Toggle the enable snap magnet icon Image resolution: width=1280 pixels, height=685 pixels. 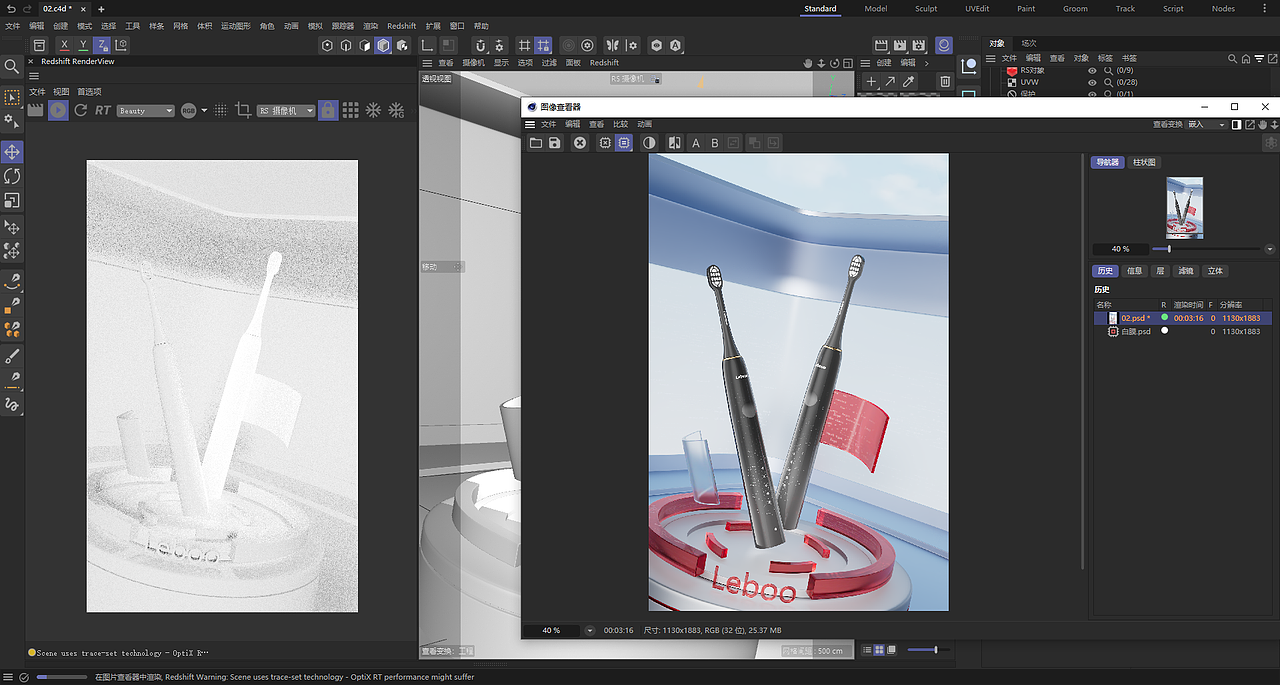coord(480,45)
